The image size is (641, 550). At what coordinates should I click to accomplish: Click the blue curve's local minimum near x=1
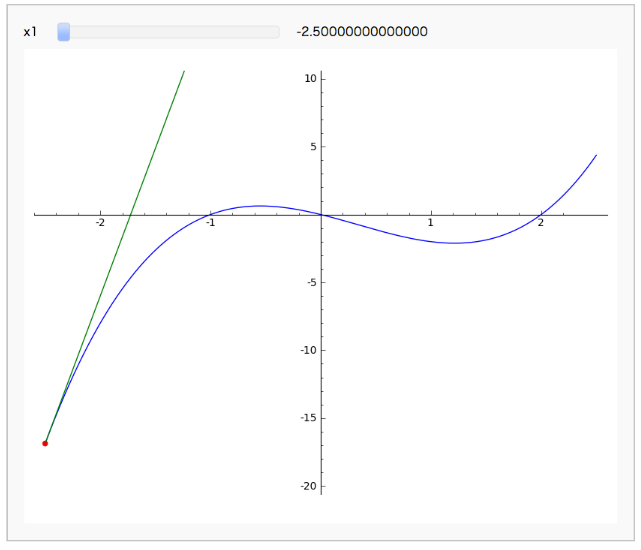pos(455,243)
